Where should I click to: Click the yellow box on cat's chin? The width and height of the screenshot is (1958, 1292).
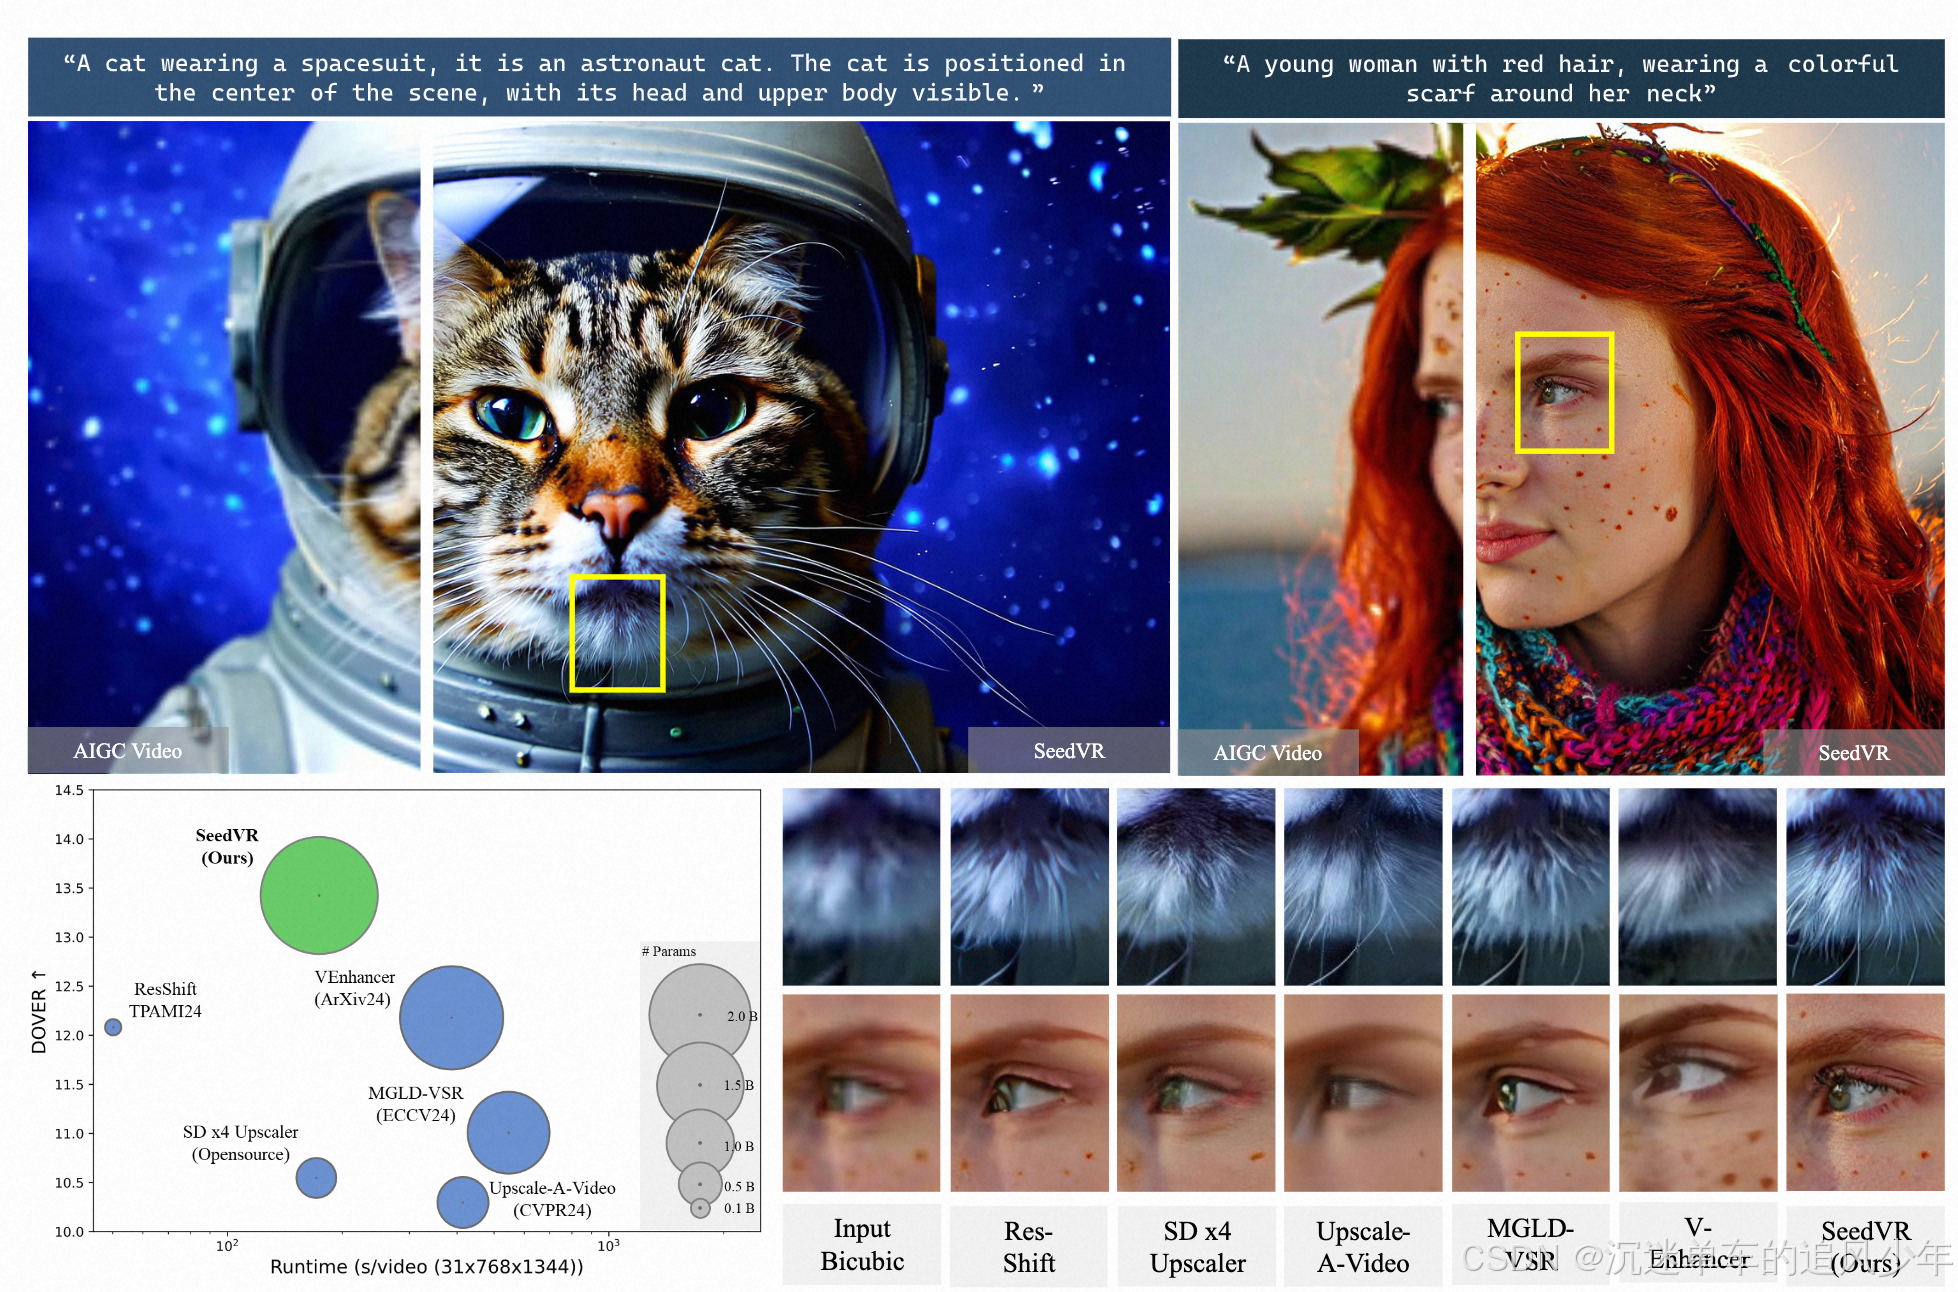tap(617, 632)
